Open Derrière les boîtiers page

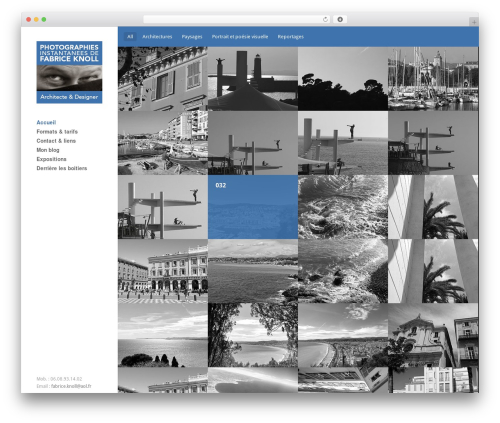click(62, 168)
